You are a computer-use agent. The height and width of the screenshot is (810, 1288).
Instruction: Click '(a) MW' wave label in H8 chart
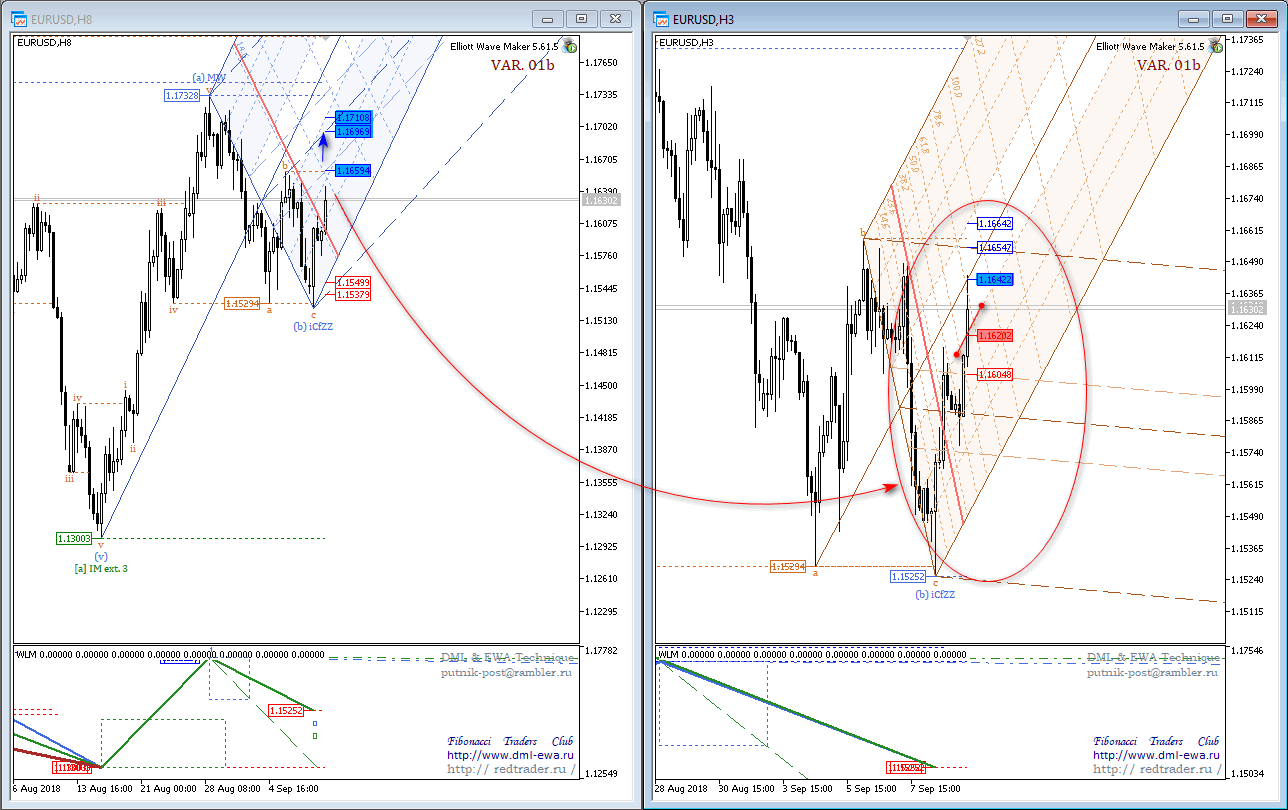(209, 78)
